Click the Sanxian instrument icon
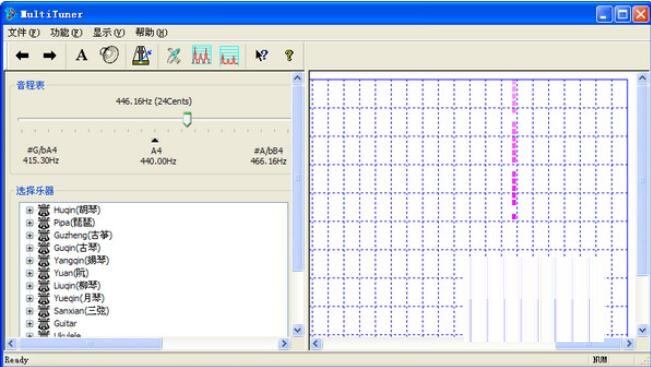Viewport: 651px width, 367px height. [x=44, y=311]
